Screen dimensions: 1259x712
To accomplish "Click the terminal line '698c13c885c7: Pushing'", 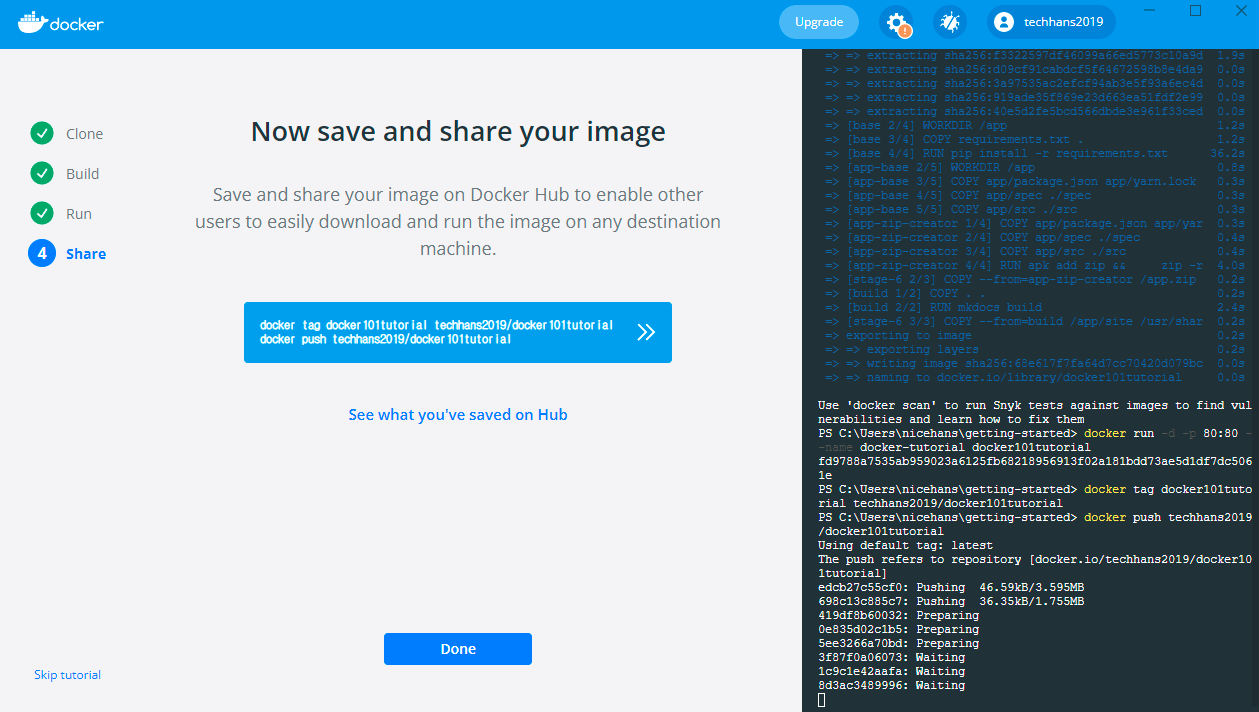I will pyautogui.click(x=951, y=601).
